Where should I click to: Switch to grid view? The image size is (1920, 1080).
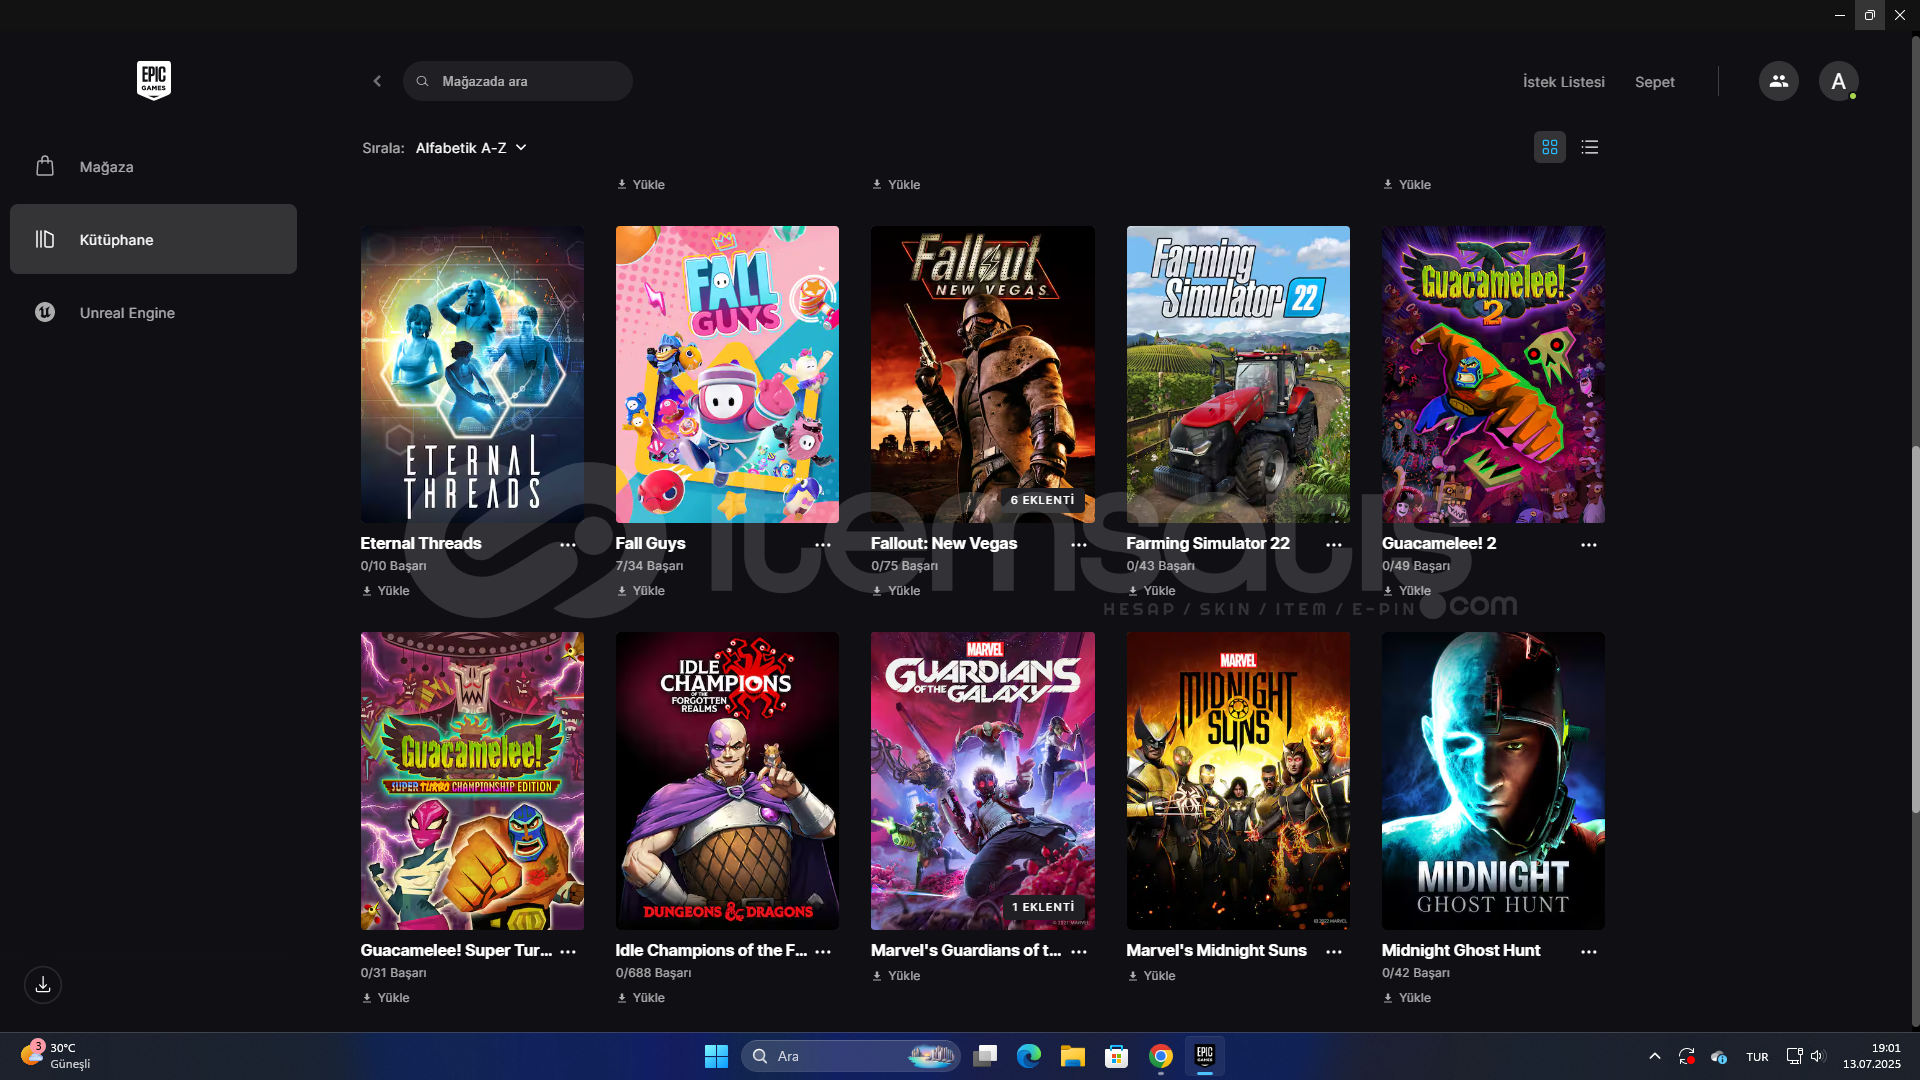[1550, 147]
